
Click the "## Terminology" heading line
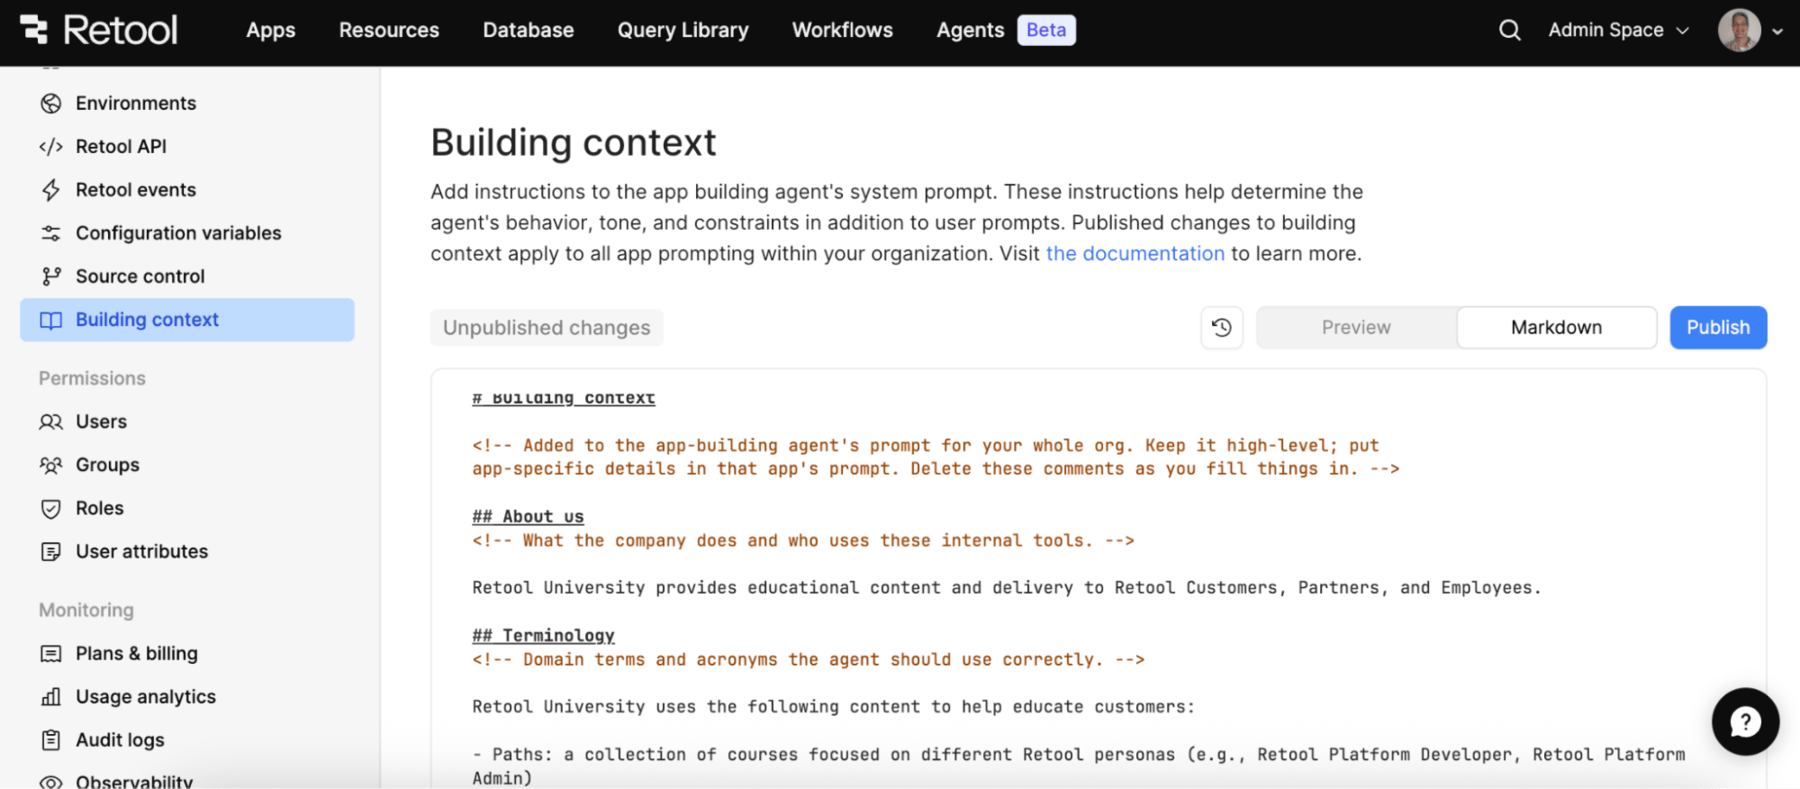point(543,636)
